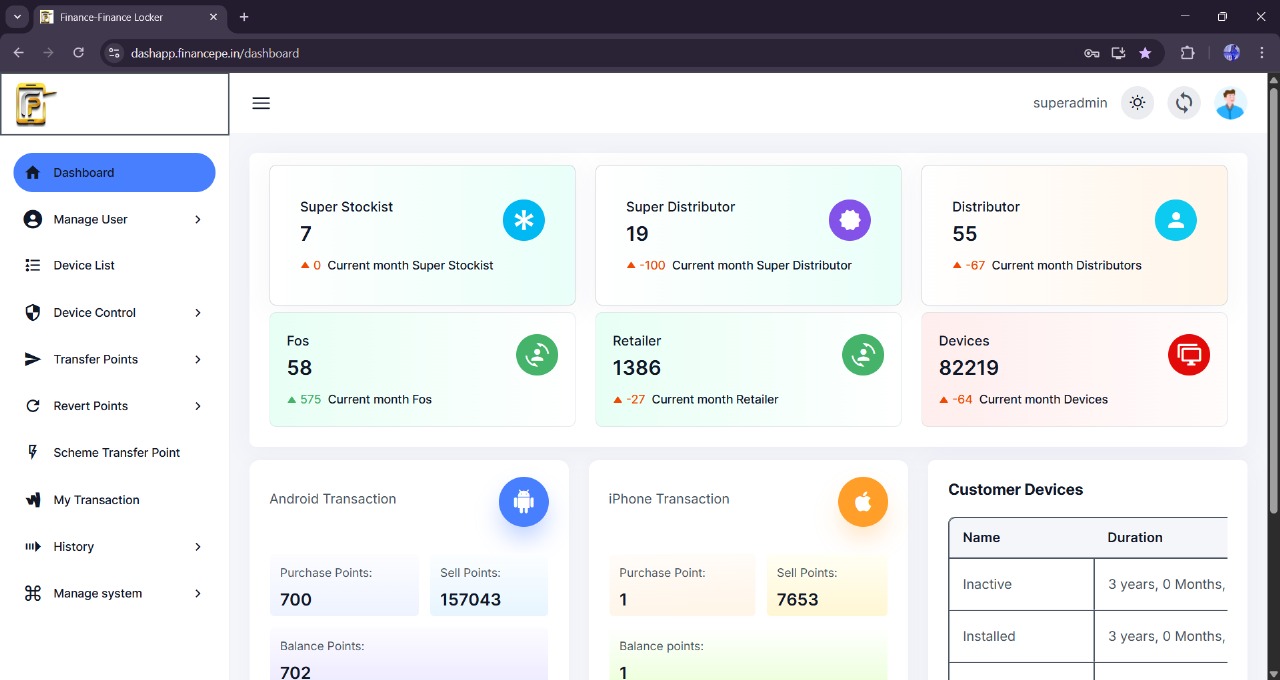Expand the History chevron
The image size is (1280, 680).
pyautogui.click(x=198, y=546)
